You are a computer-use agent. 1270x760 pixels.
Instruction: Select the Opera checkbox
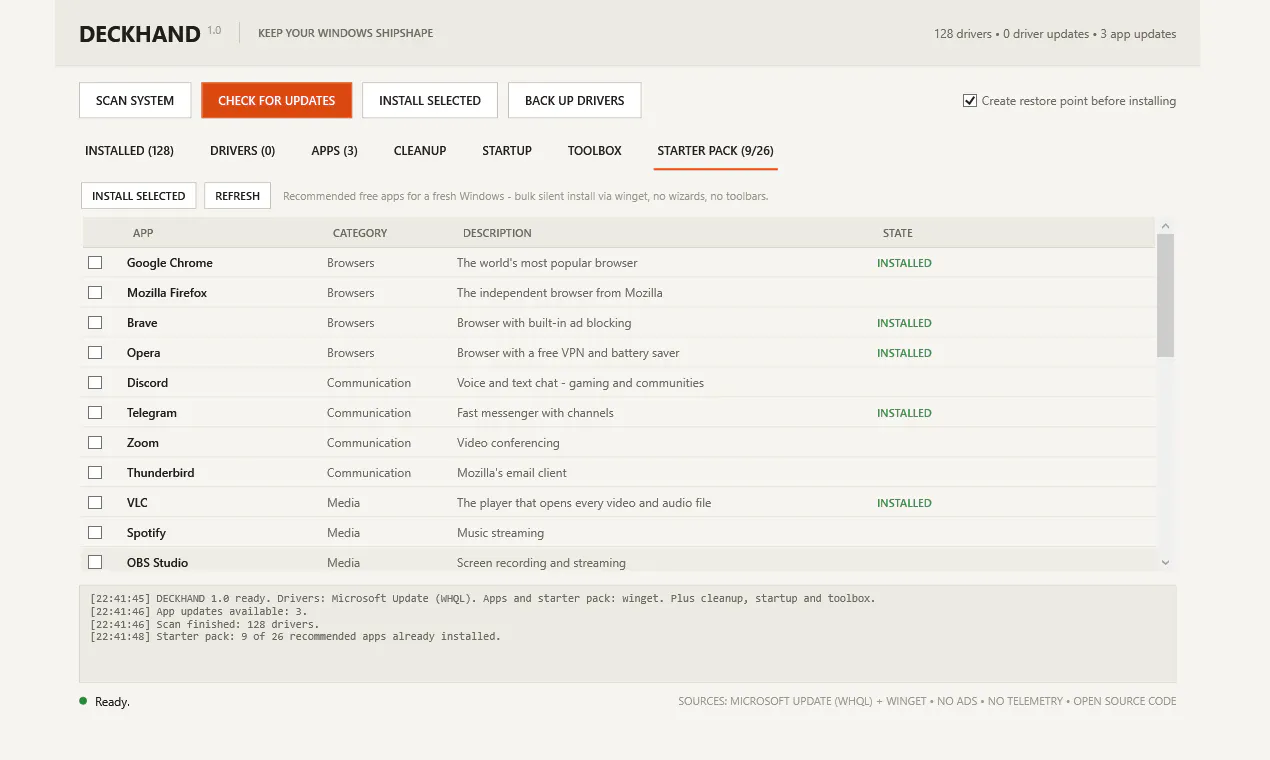coord(95,353)
